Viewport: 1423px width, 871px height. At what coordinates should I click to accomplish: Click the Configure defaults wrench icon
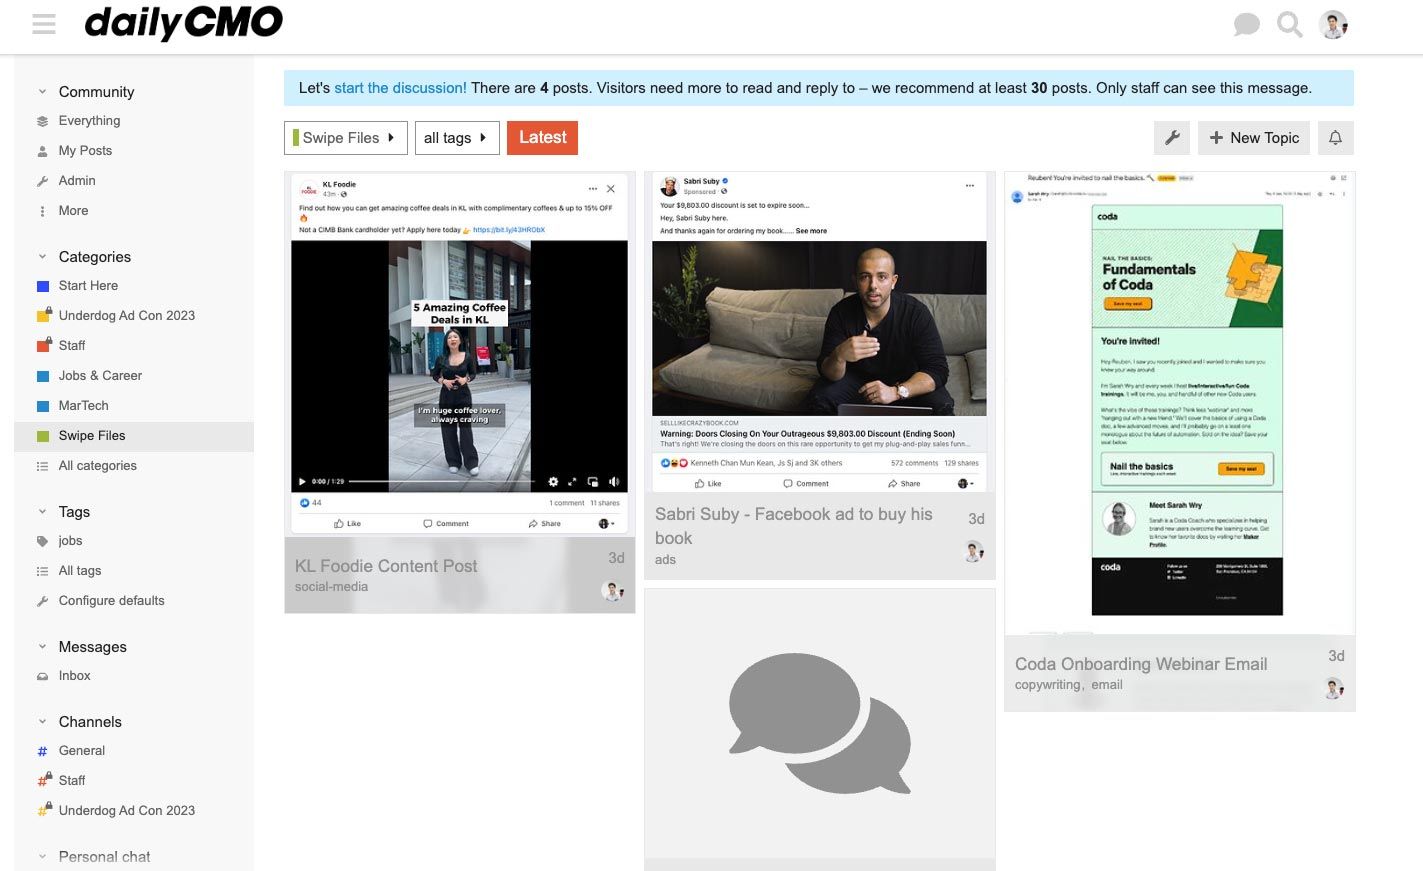pyautogui.click(x=42, y=601)
